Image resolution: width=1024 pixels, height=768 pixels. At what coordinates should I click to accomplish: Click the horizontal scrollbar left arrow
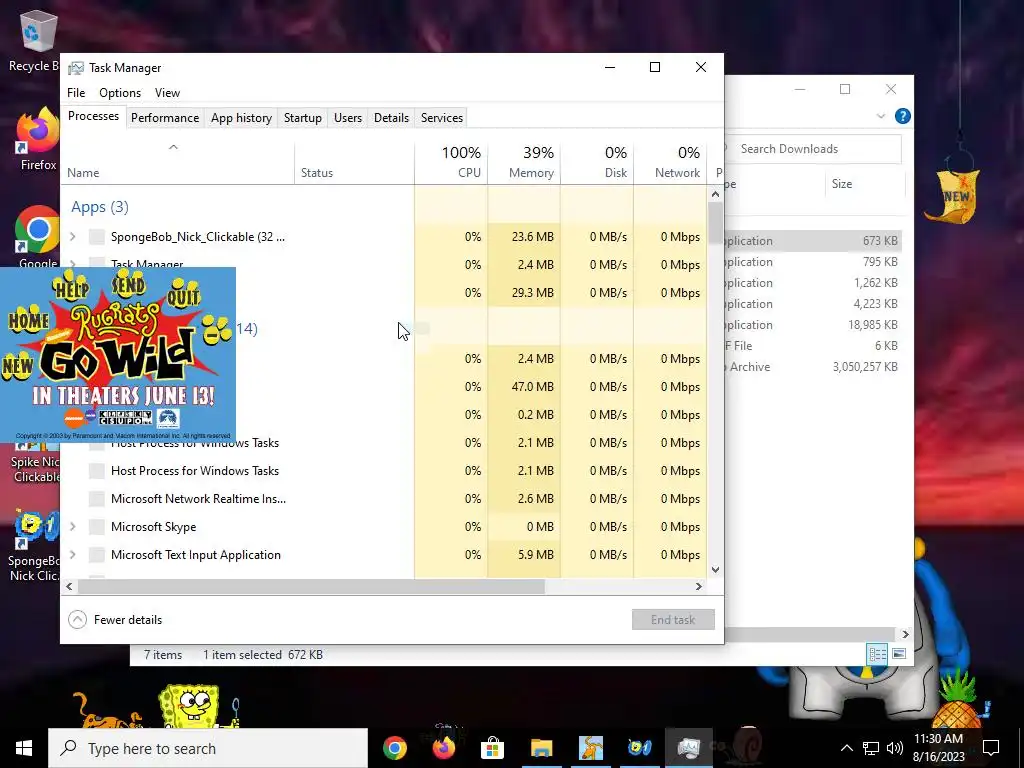(69, 586)
